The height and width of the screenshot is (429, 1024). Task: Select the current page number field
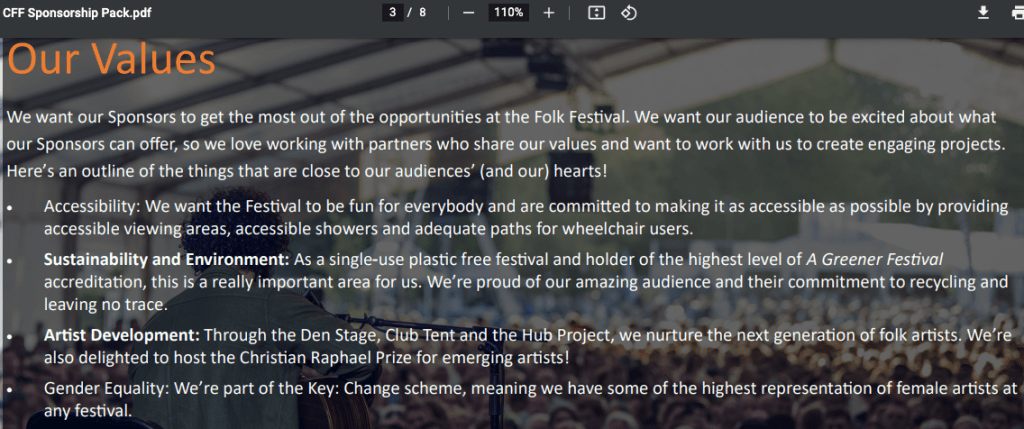point(394,12)
